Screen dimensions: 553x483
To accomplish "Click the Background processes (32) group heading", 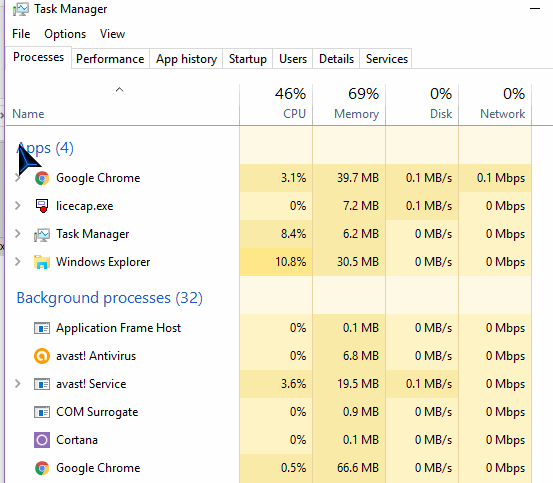I will coord(110,298).
